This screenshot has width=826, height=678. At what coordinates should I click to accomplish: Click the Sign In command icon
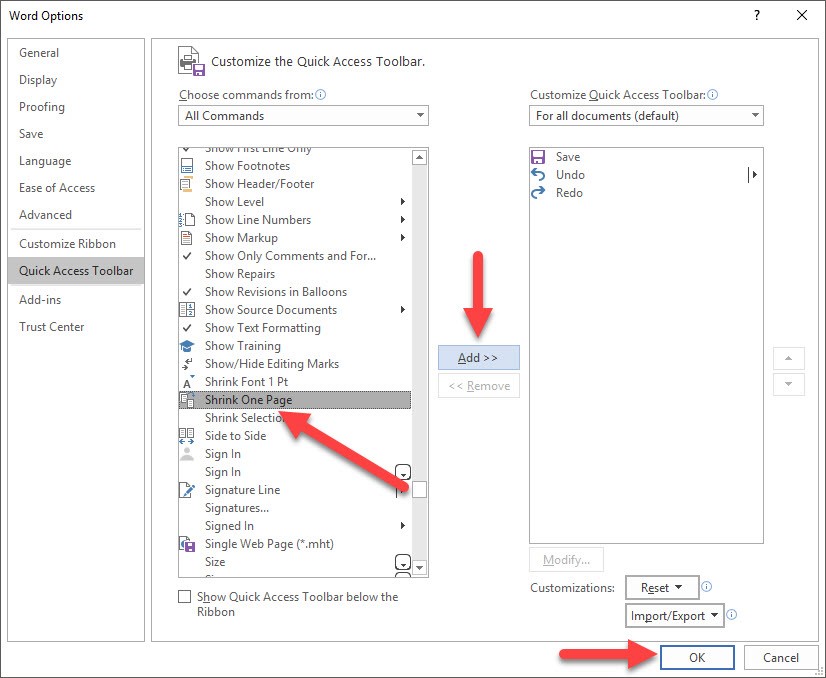click(186, 453)
